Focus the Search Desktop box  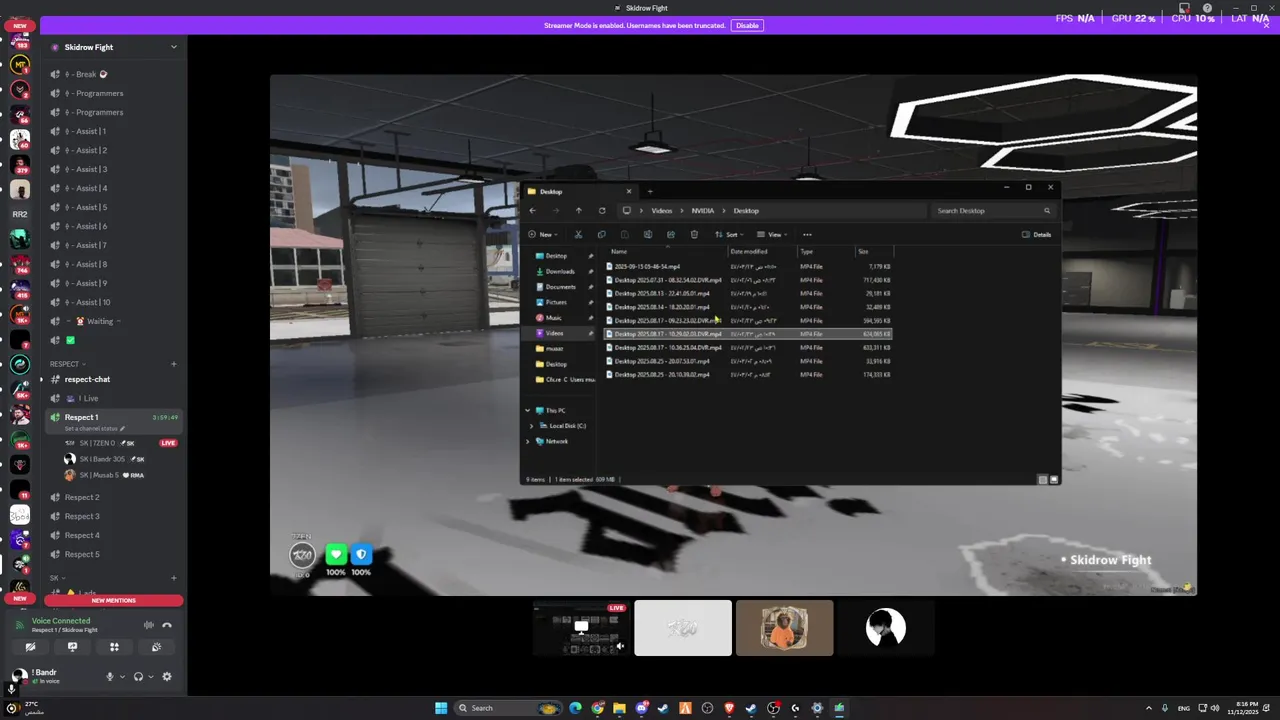tap(994, 210)
